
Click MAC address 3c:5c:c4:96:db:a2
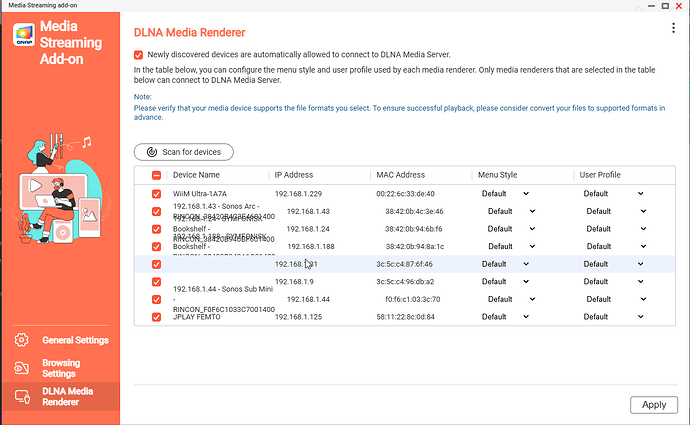point(405,282)
